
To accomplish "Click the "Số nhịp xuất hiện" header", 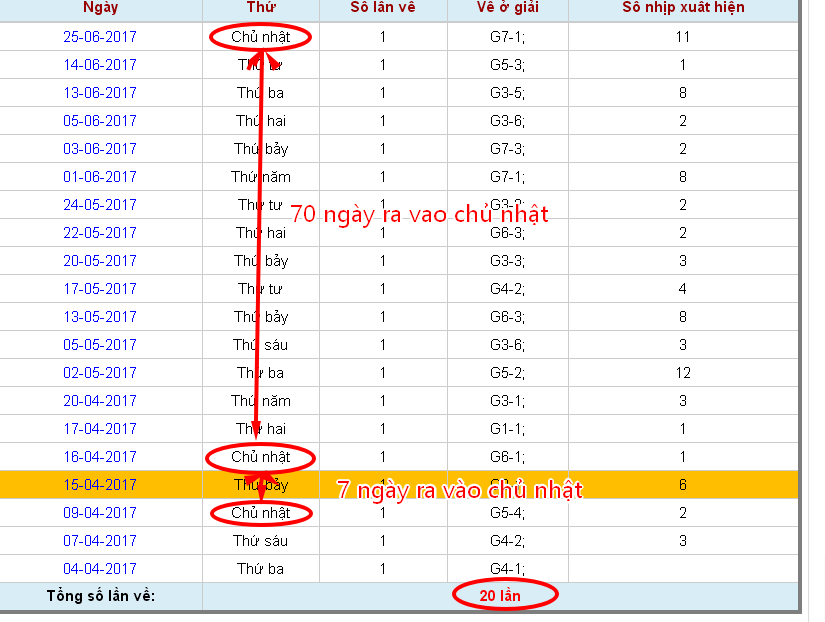I will [x=683, y=8].
